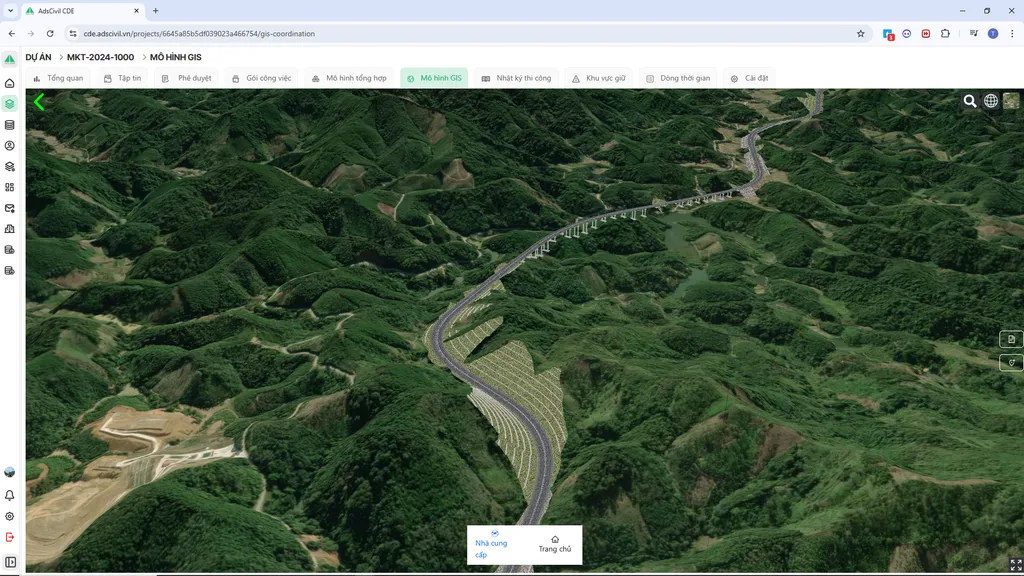Select the Mô hình tổng hợp tab

pos(349,78)
